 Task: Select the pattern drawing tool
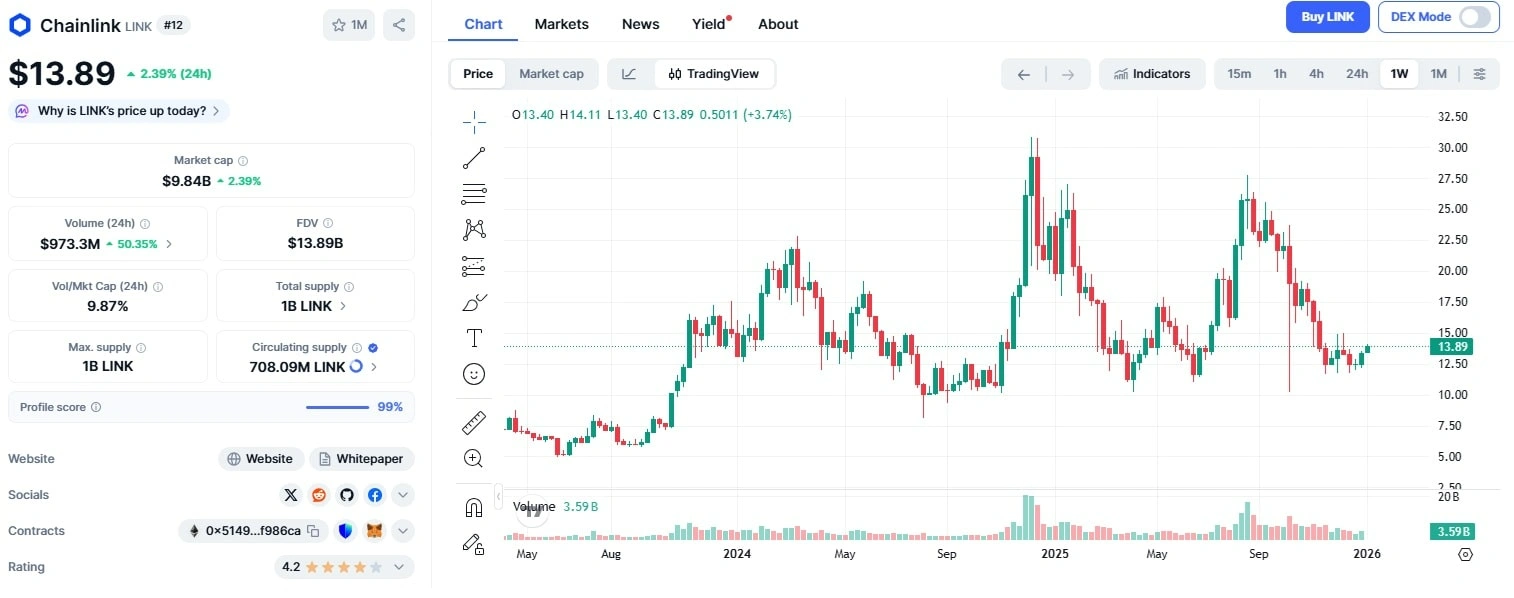click(474, 230)
